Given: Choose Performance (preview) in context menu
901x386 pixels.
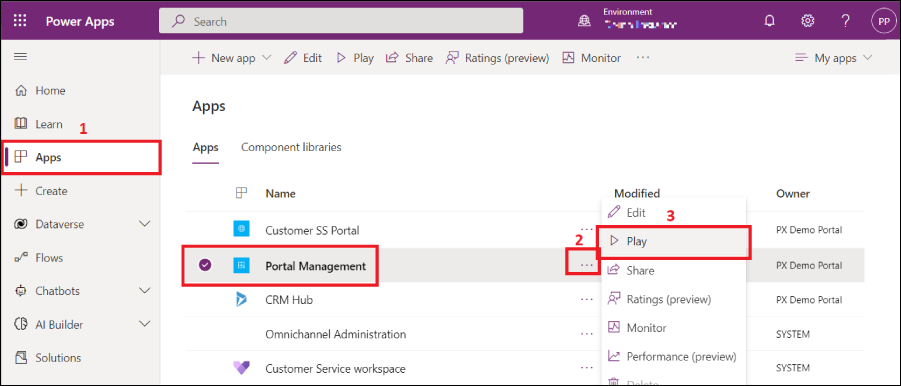Looking at the screenshot, I should pyautogui.click(x=673, y=356).
